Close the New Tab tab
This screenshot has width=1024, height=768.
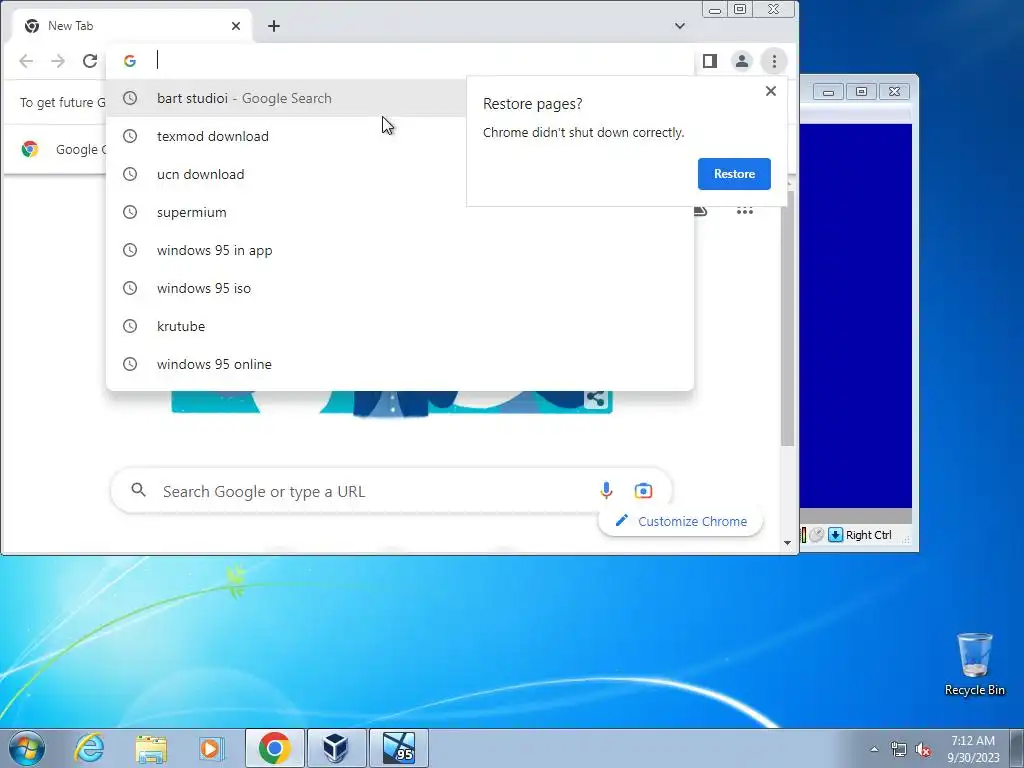coord(236,26)
